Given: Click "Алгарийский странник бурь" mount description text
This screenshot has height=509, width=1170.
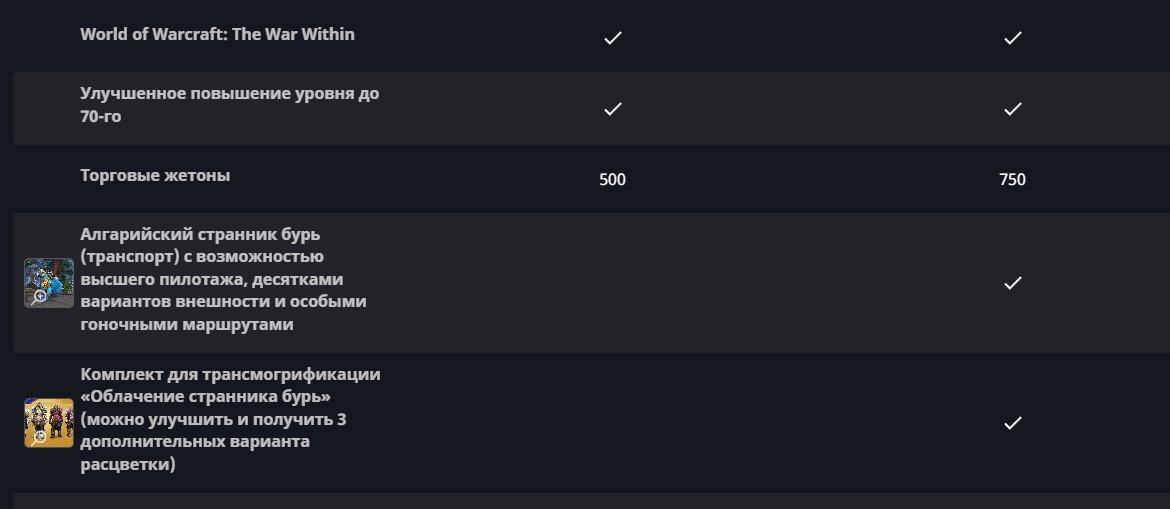Looking at the screenshot, I should click(225, 279).
